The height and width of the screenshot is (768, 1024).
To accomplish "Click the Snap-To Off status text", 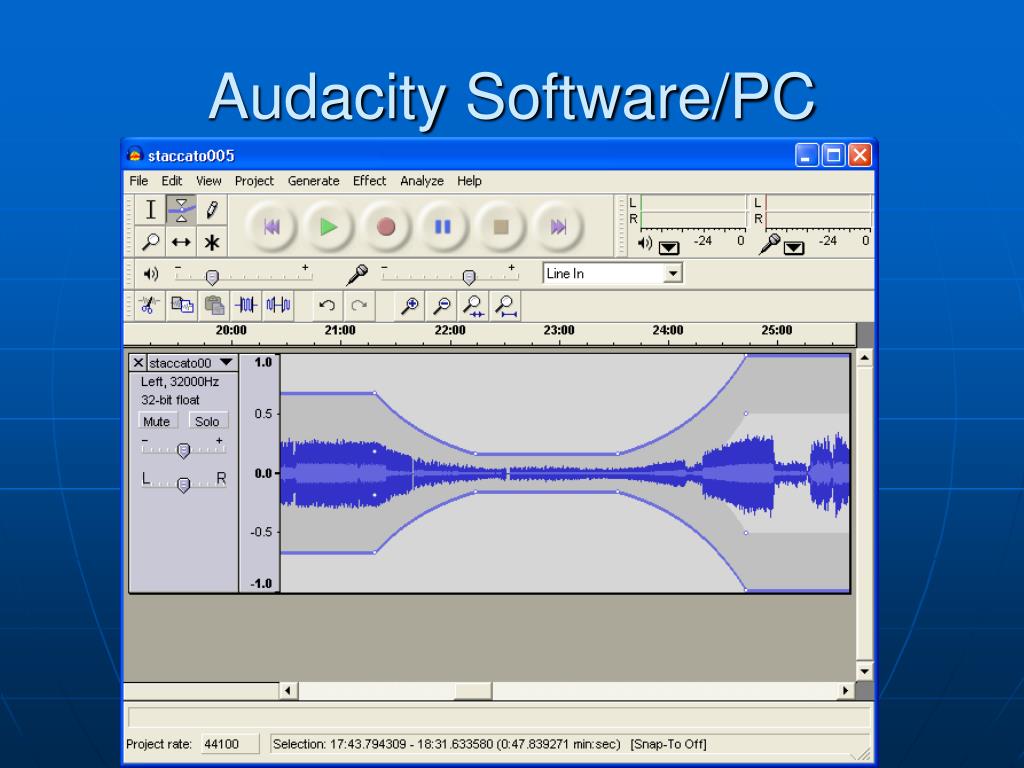I will 668,744.
